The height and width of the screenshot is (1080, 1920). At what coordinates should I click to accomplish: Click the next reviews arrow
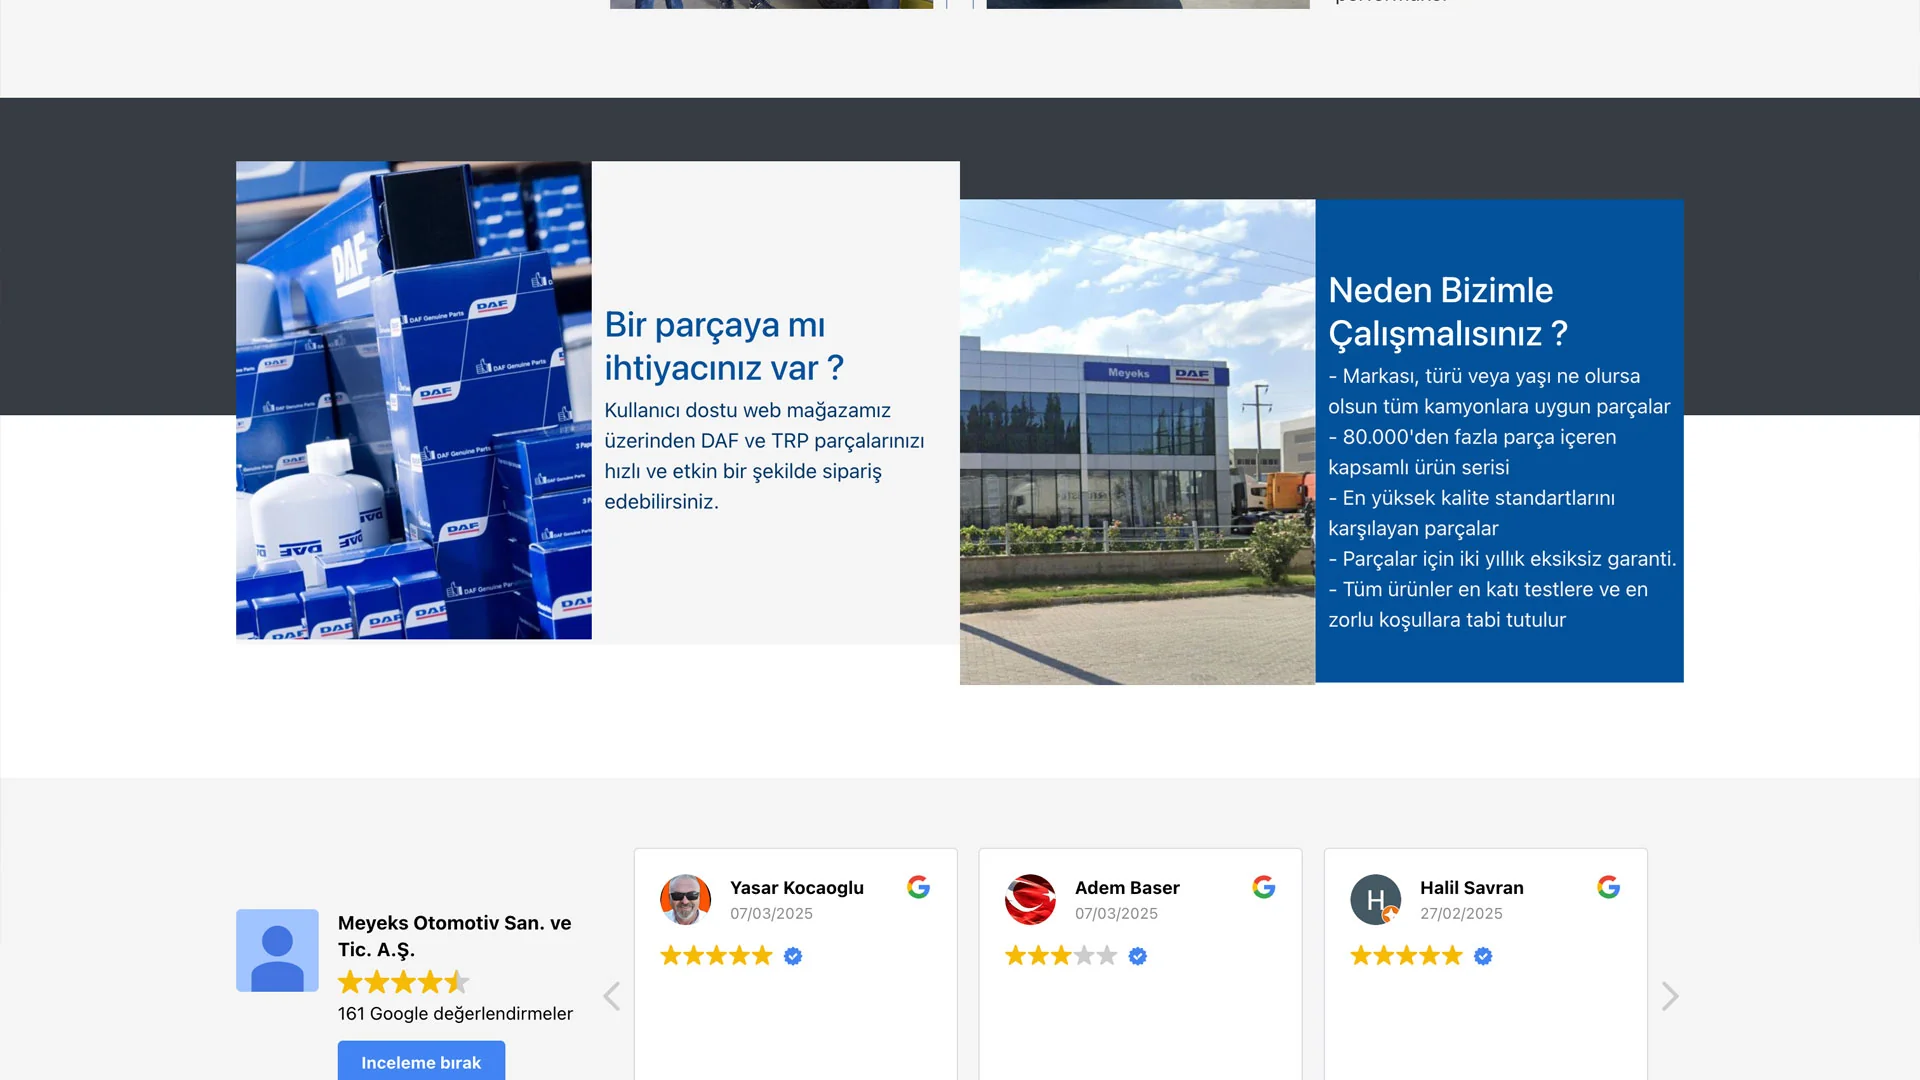(1669, 996)
